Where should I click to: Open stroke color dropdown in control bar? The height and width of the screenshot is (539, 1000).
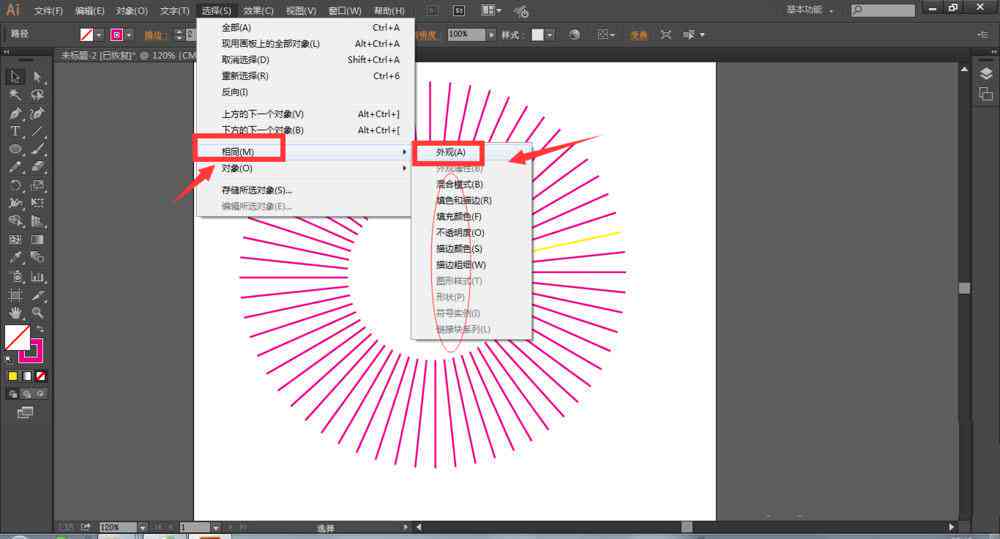click(129, 35)
